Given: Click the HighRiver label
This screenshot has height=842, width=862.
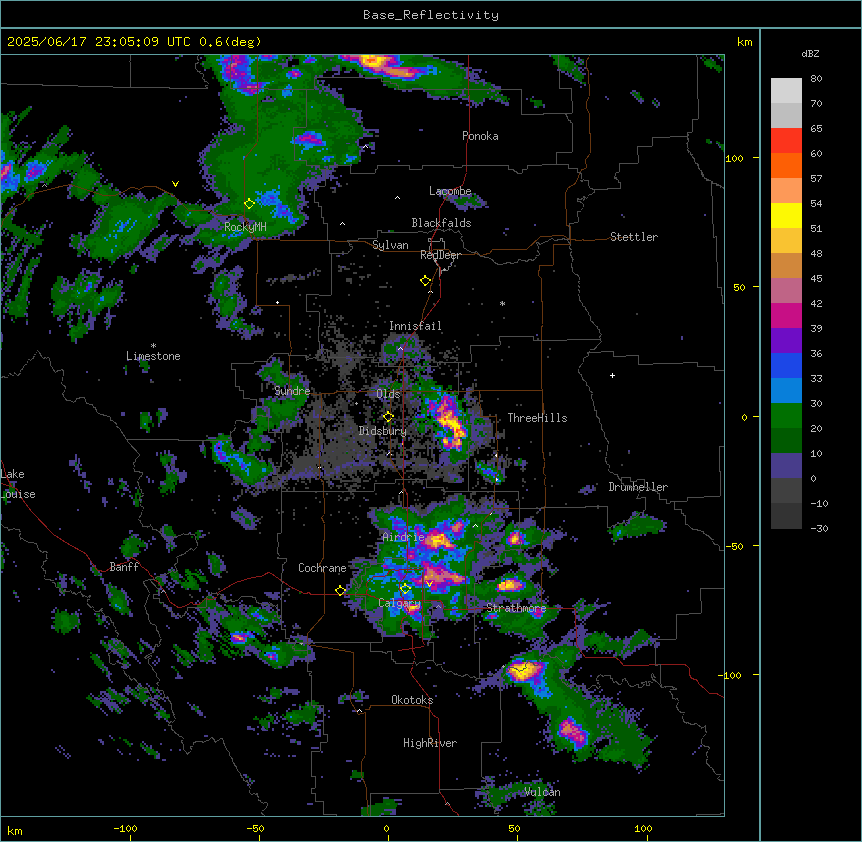Looking at the screenshot, I should click(x=430, y=743).
